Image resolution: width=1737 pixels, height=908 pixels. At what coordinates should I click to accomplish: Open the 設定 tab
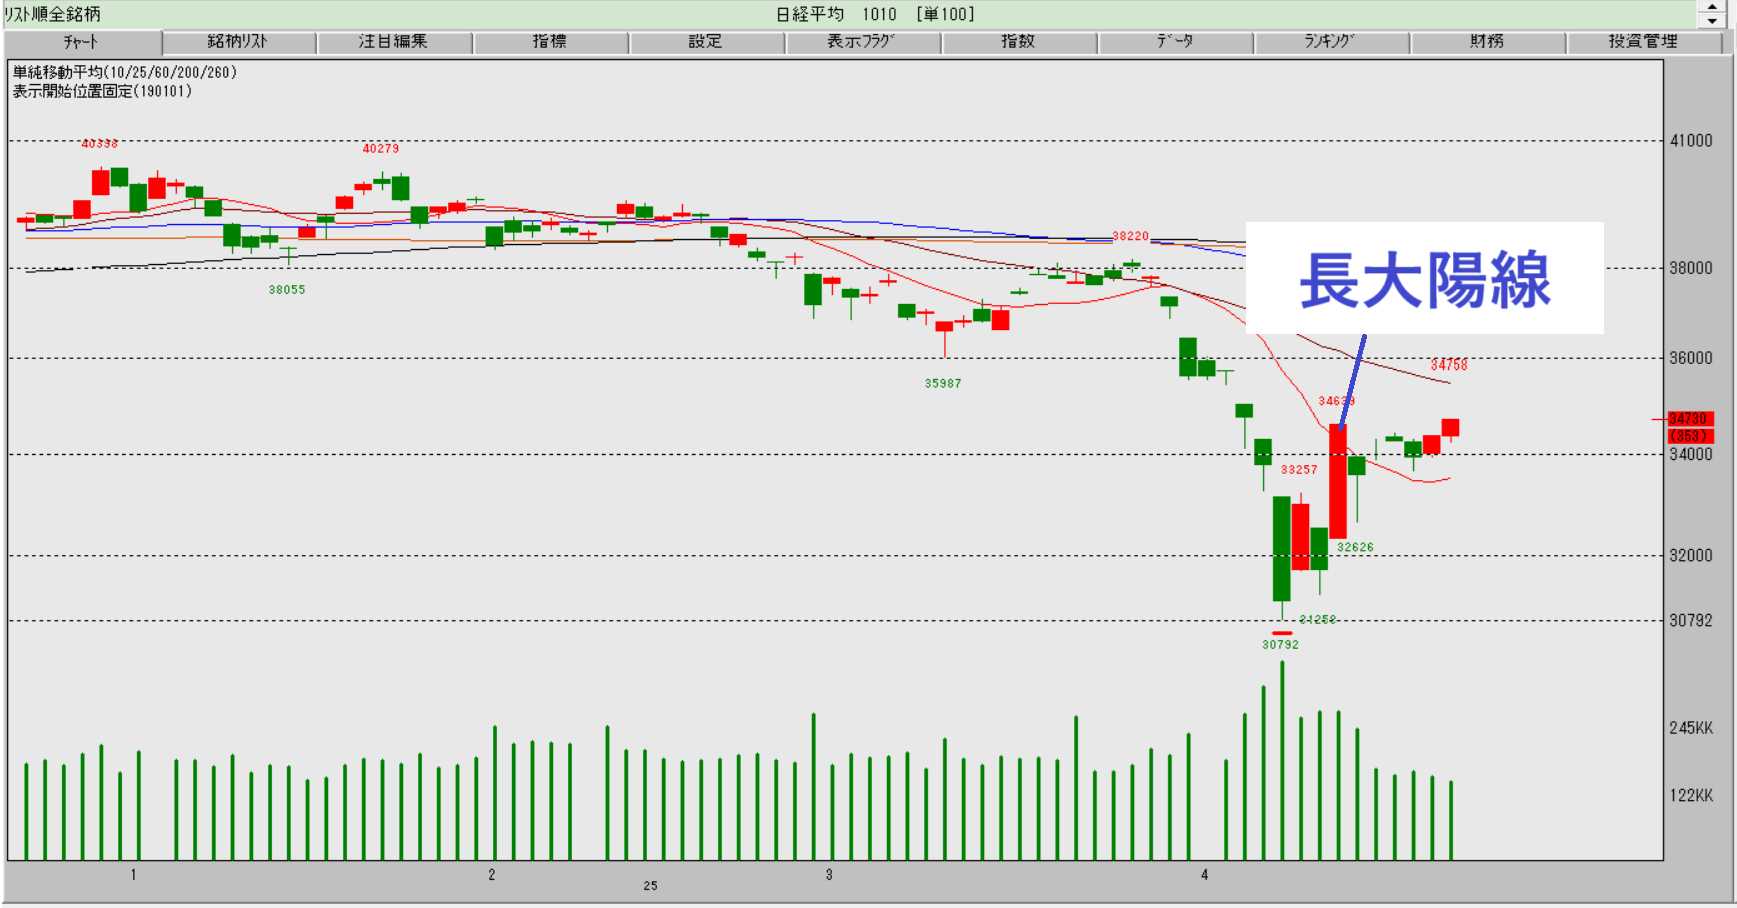click(706, 42)
